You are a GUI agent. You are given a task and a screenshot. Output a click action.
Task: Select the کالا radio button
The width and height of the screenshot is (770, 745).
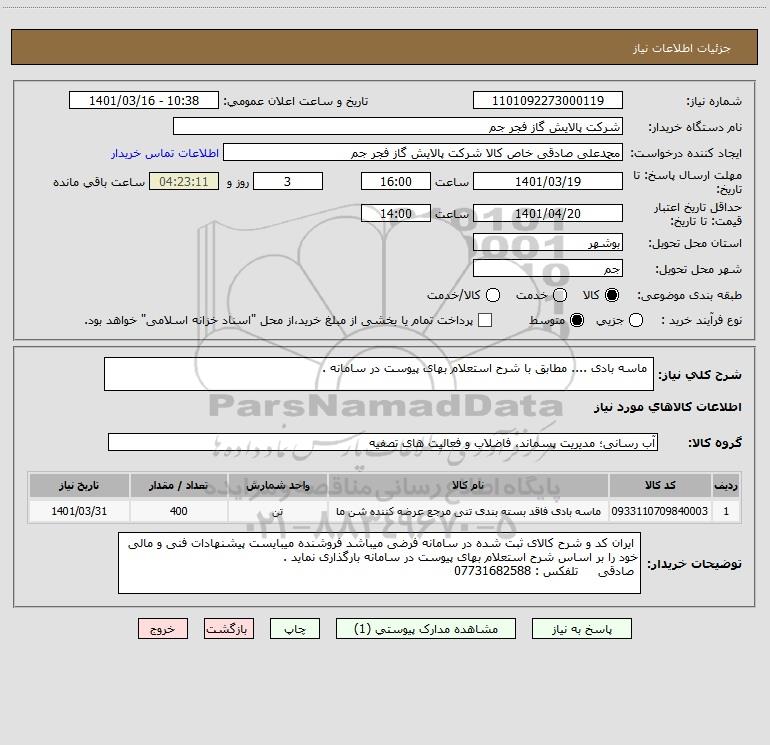(612, 295)
